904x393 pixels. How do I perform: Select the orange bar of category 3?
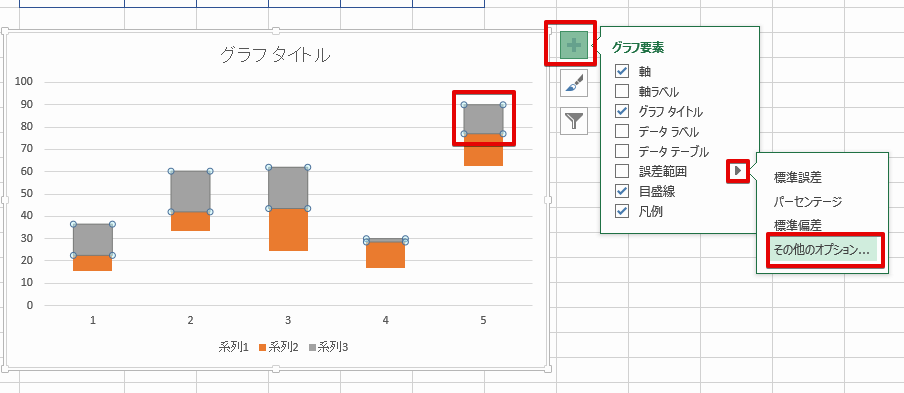point(288,229)
